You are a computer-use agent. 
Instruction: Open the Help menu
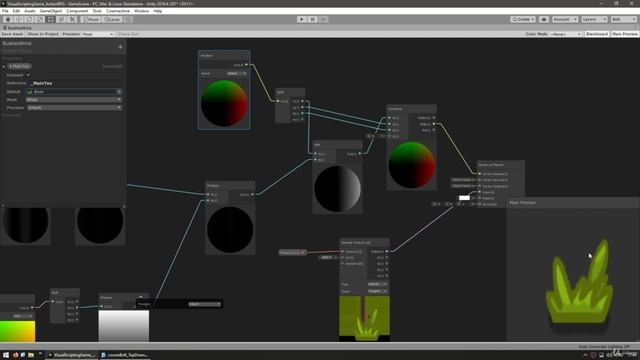pos(158,11)
